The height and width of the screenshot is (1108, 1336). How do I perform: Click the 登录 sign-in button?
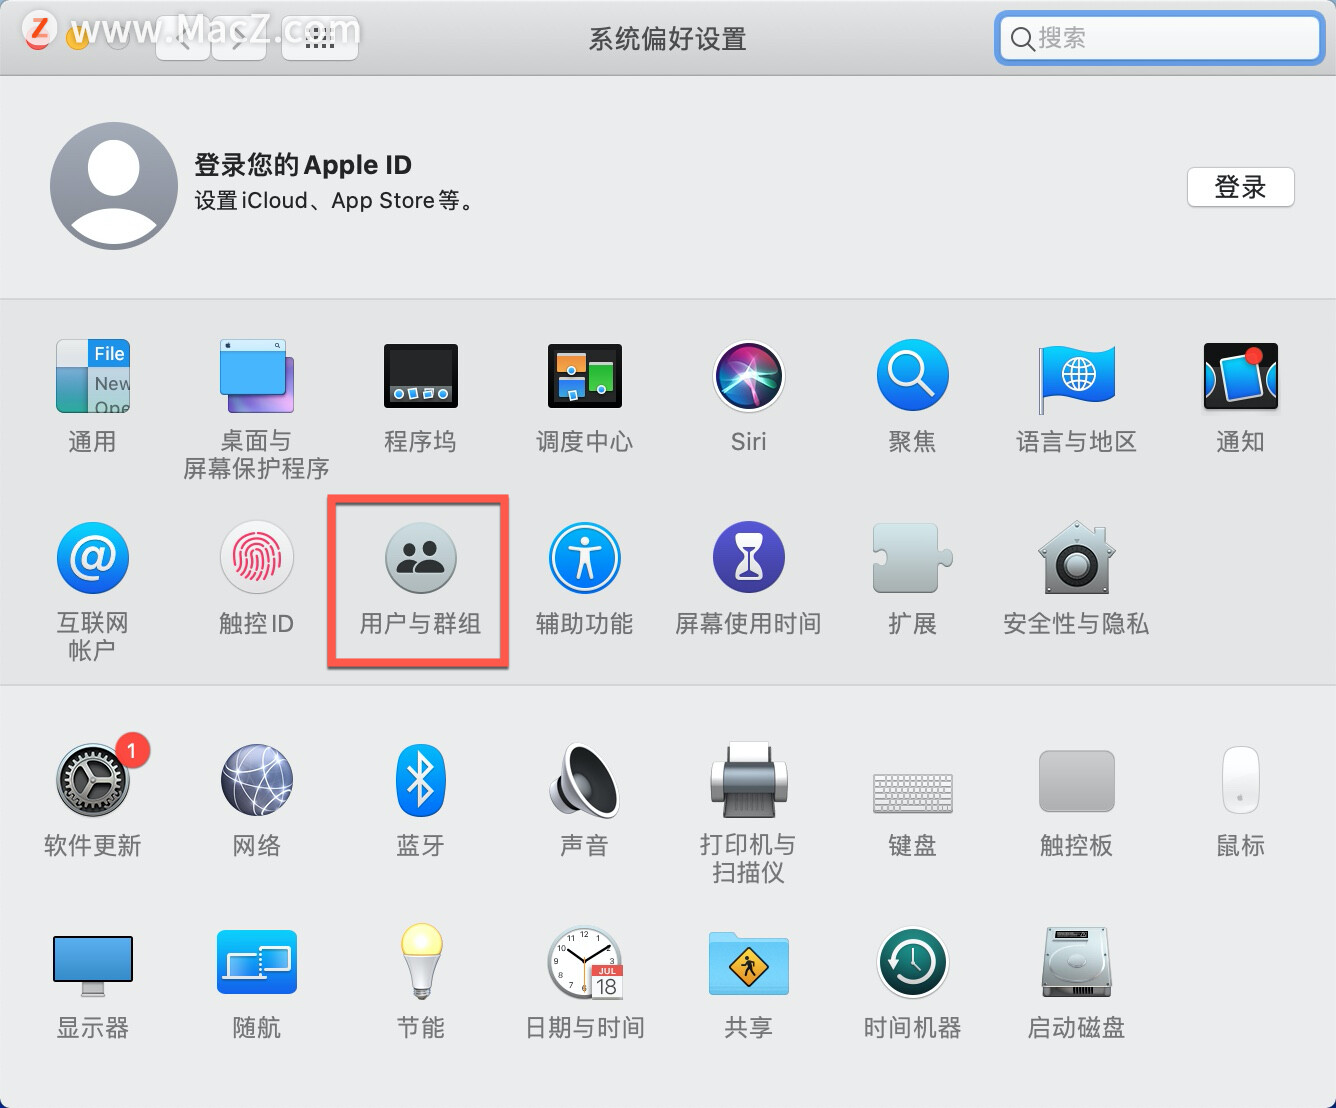click(x=1240, y=187)
